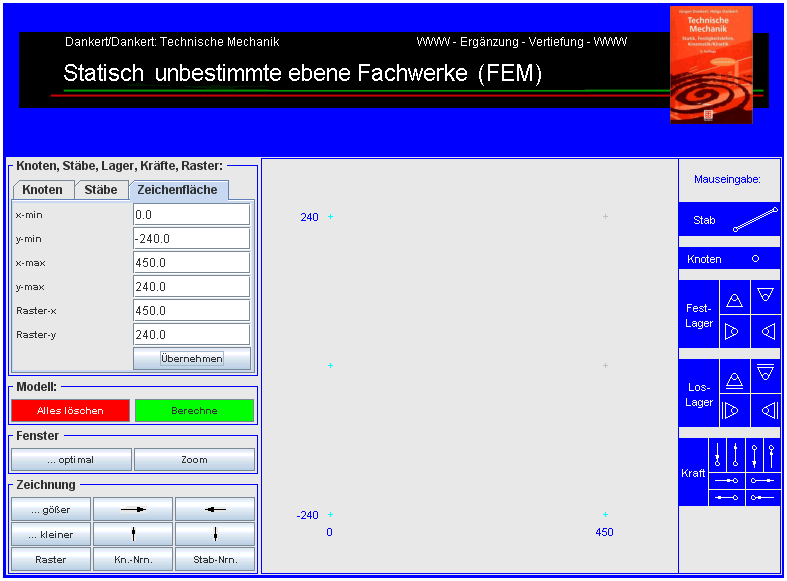Choose the downward-pointing Fest-Lager triangle
Screen dimensions: 787x581
pos(765,295)
